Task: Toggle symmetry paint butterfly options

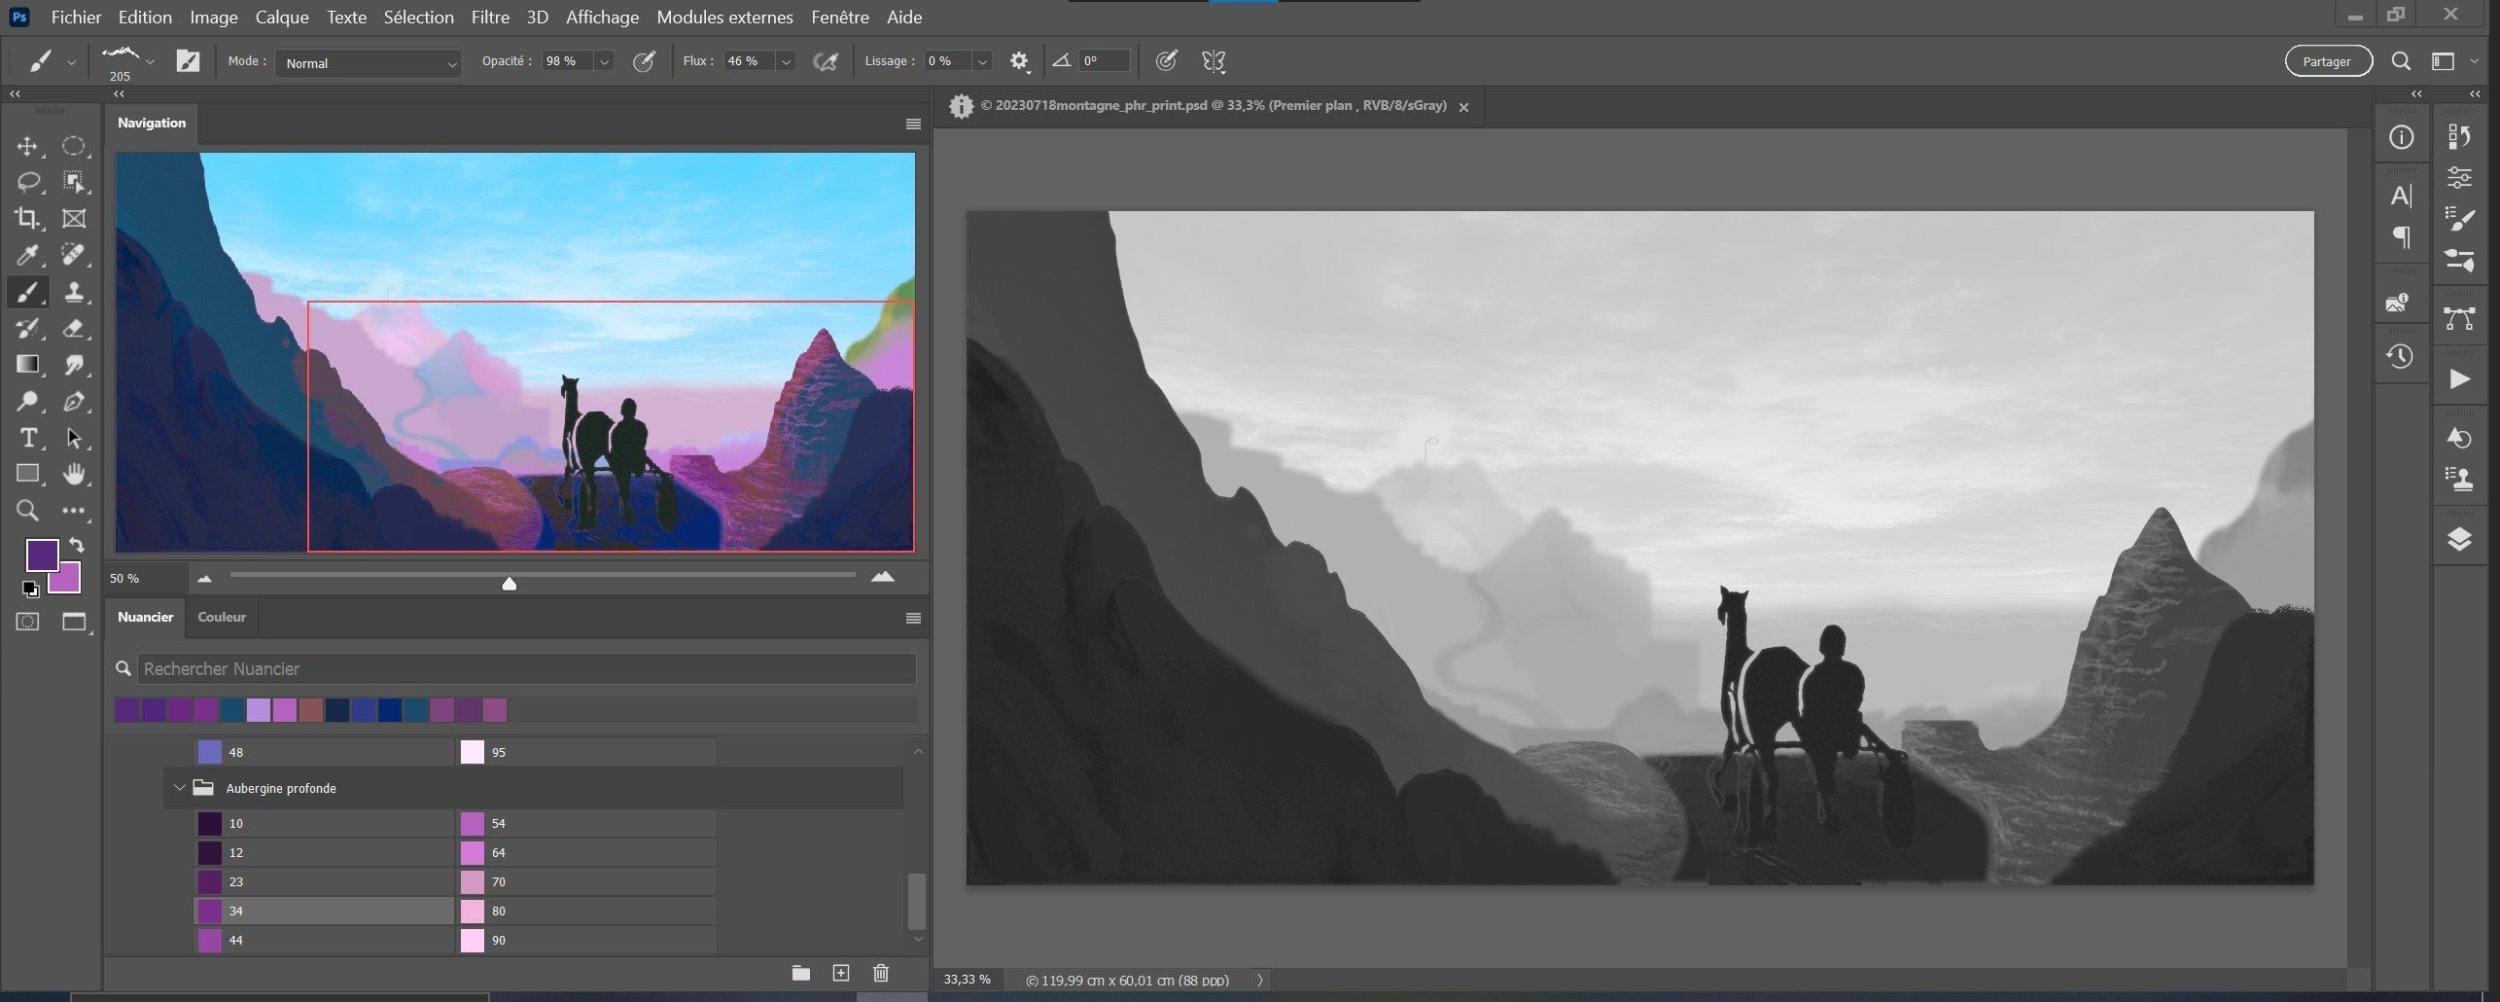Action: pyautogui.click(x=1213, y=62)
